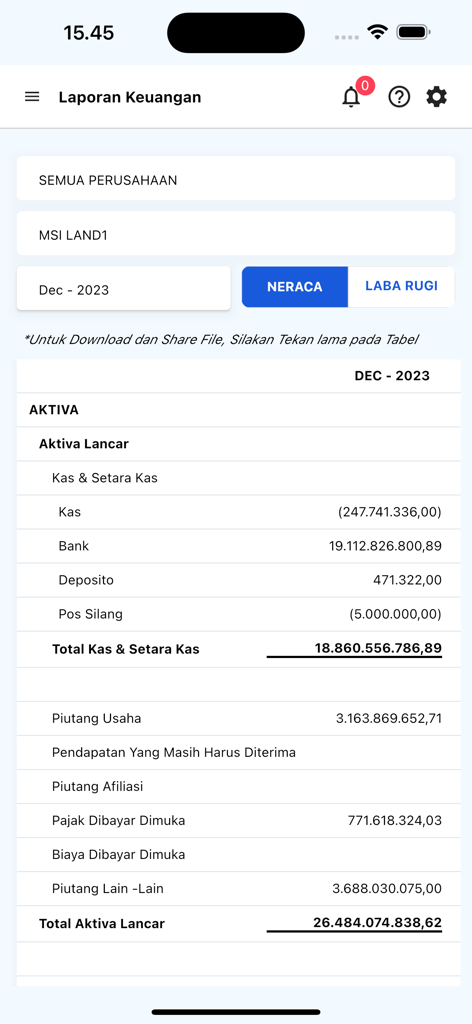Select the value (247.741.336,00)
Image resolution: width=472 pixels, height=1024 pixels.
[x=390, y=512]
